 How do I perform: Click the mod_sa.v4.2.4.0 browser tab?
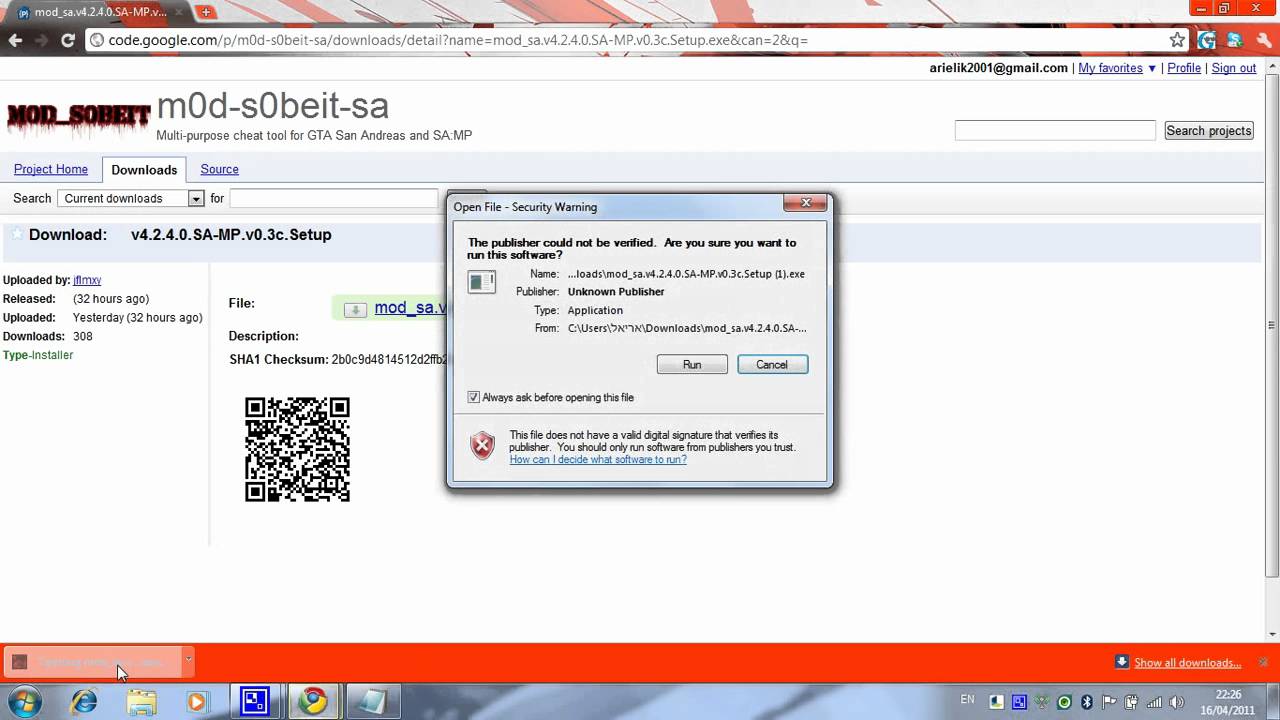pos(100,12)
